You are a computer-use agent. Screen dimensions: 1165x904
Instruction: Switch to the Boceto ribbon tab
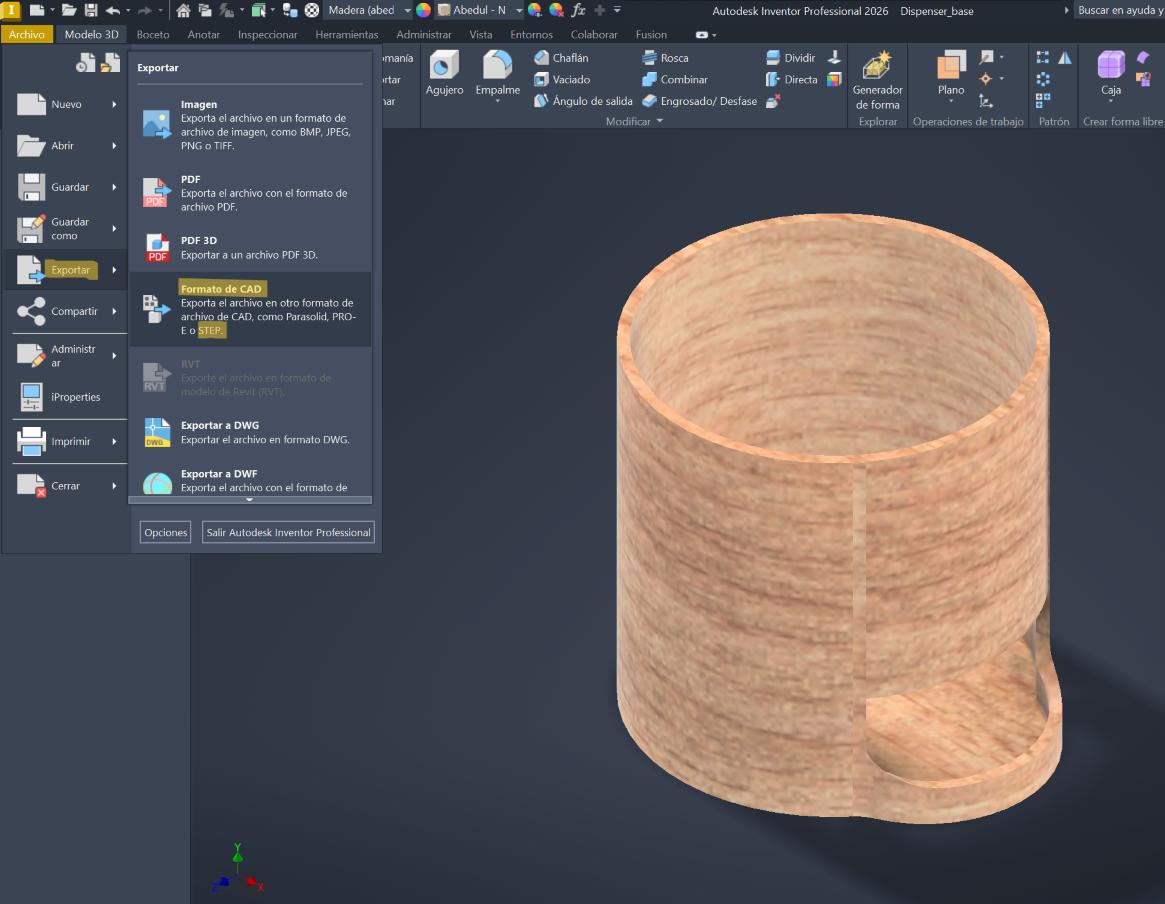pos(153,34)
